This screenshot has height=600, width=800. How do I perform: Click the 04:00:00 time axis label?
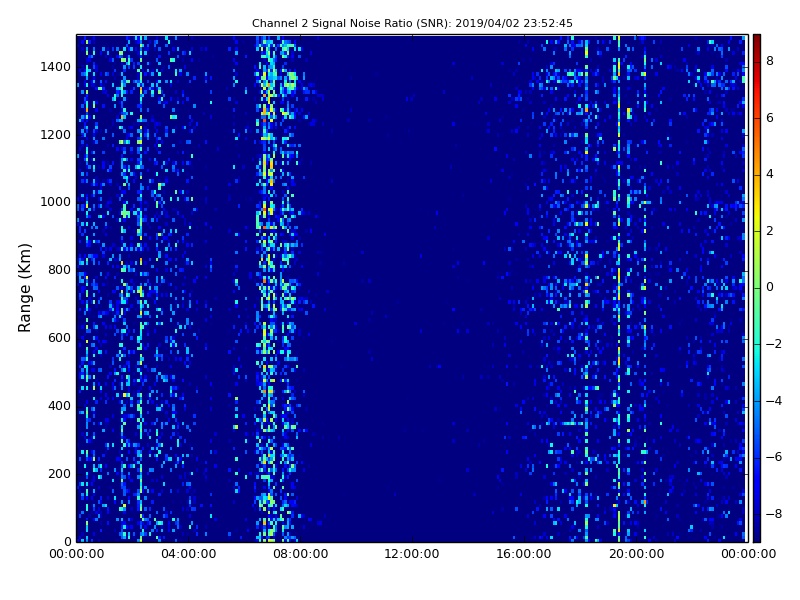tap(188, 554)
